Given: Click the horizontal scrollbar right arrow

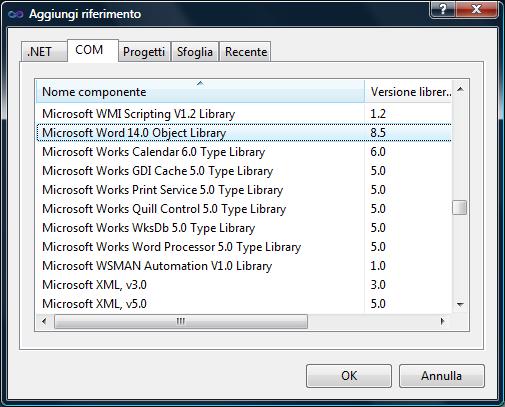Looking at the screenshot, I should point(443,321).
